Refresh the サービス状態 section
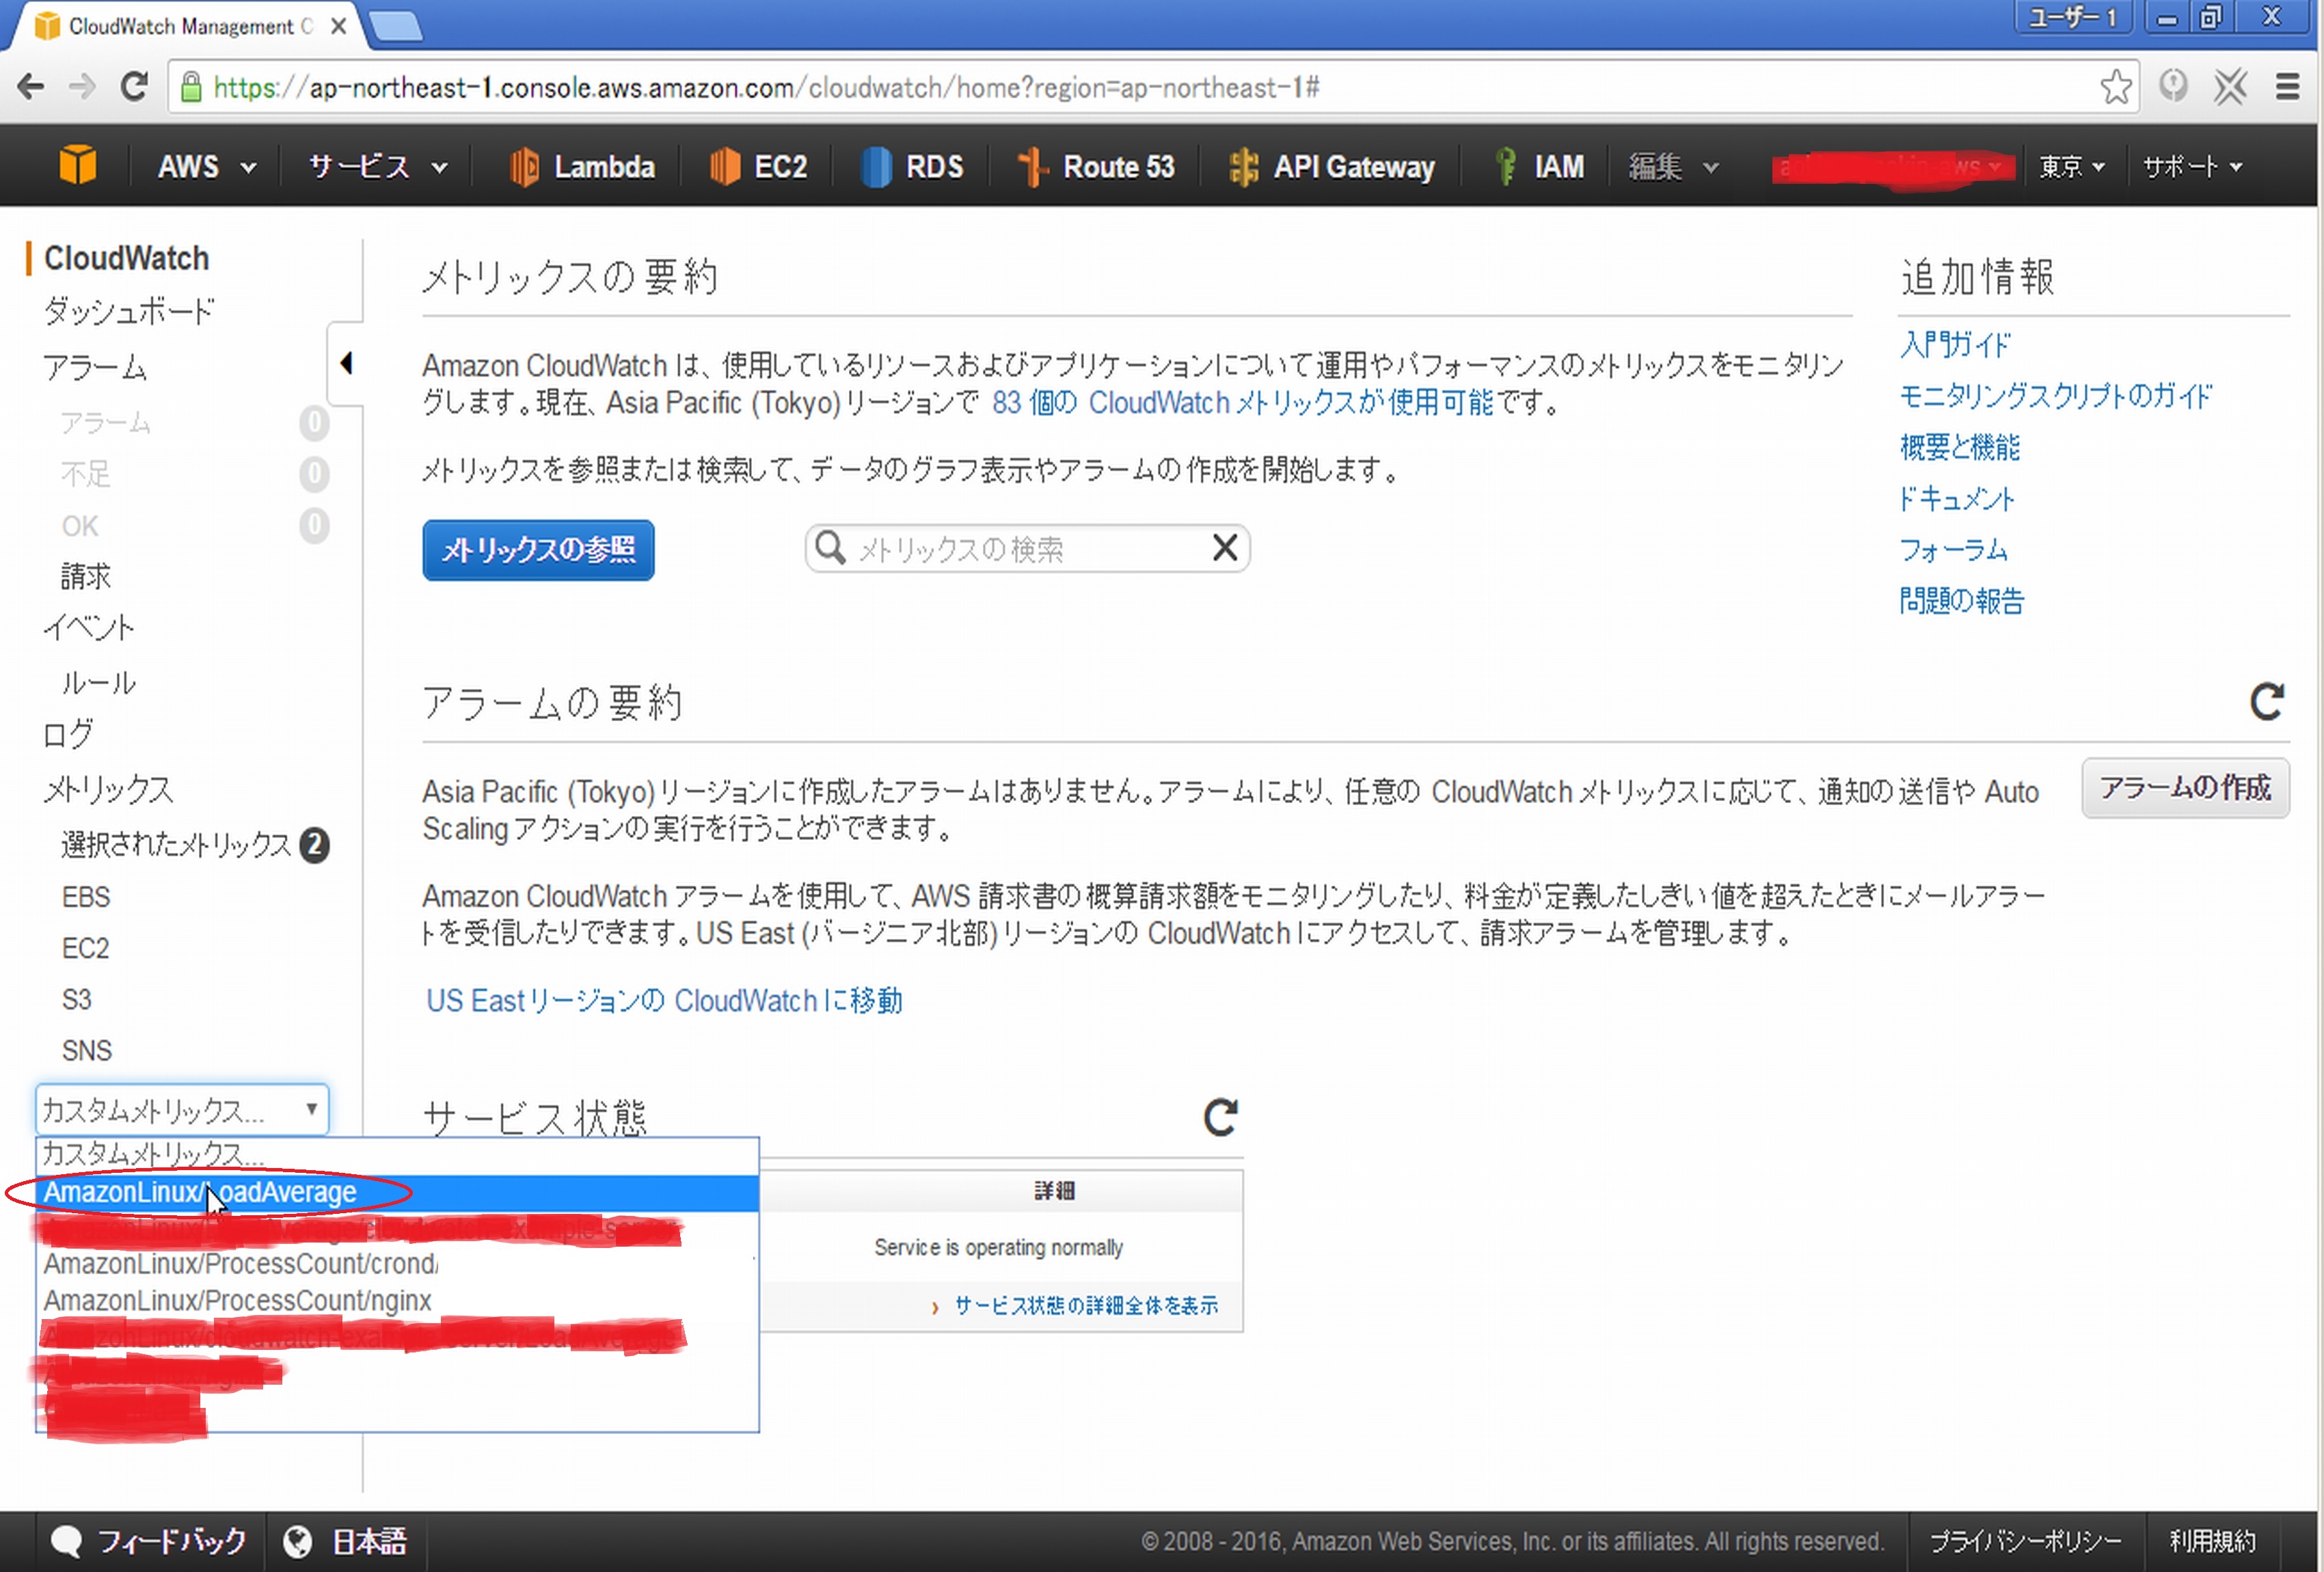This screenshot has height=1572, width=2324. click(1219, 1117)
